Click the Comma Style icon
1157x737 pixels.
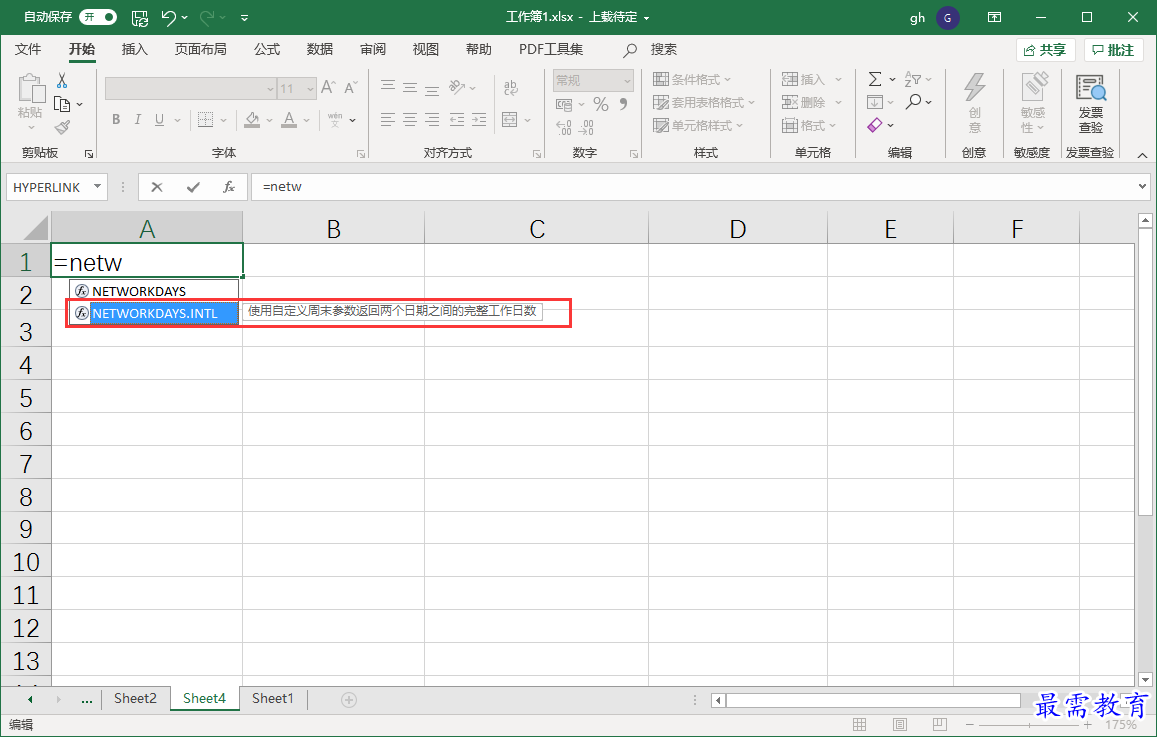pos(624,104)
